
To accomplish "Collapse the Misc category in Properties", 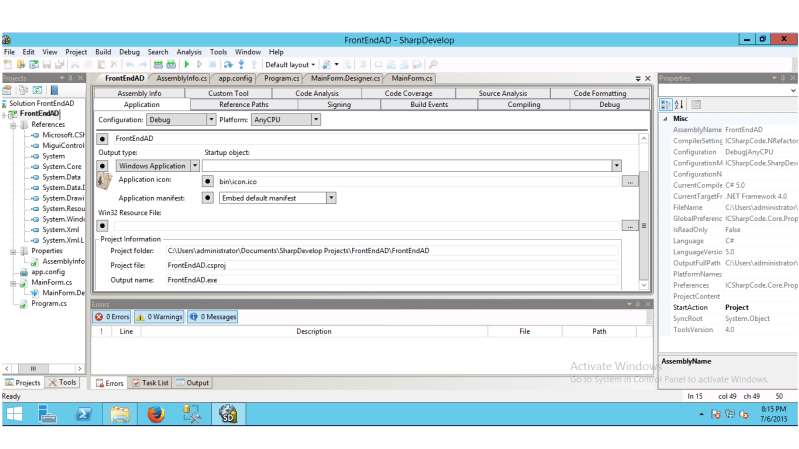I will tap(665, 119).
